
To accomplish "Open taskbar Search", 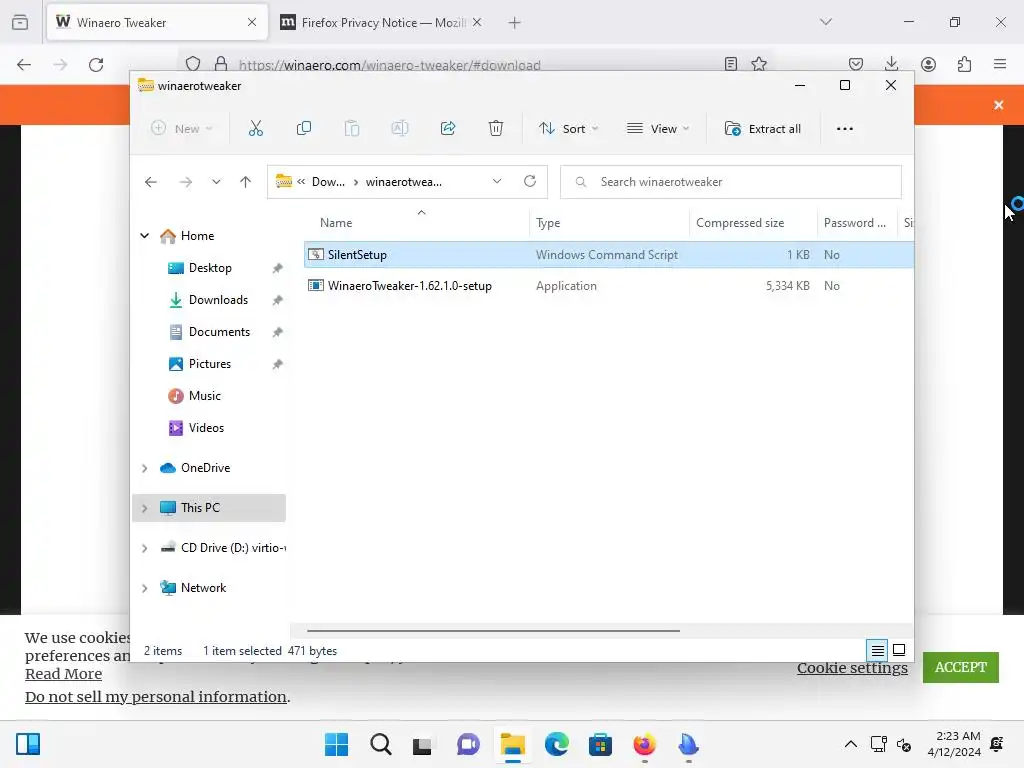I will tap(380, 744).
